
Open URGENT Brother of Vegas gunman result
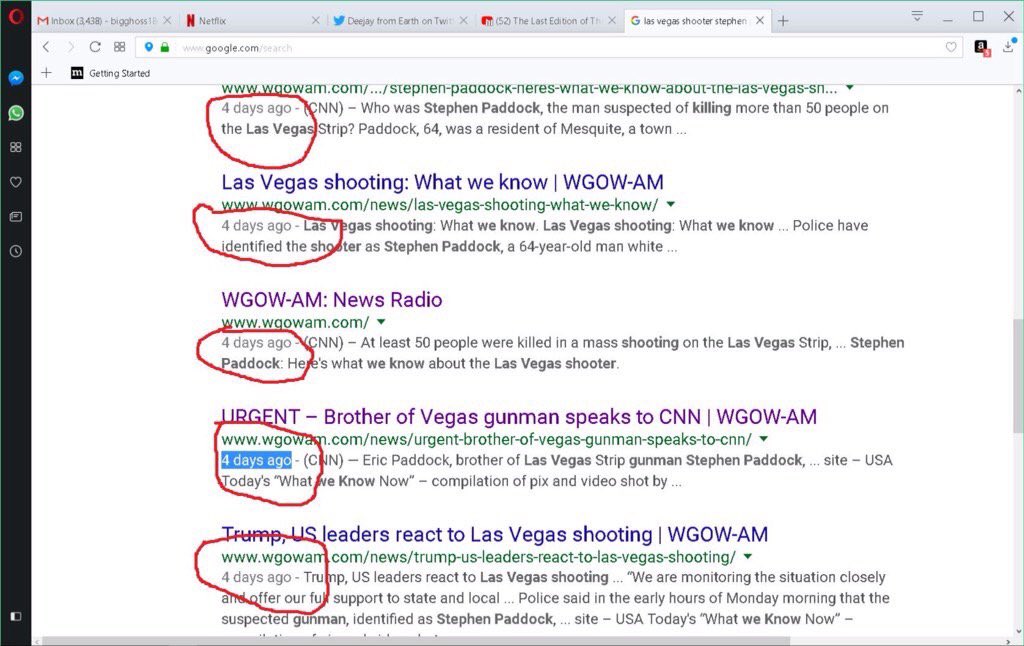pos(519,417)
